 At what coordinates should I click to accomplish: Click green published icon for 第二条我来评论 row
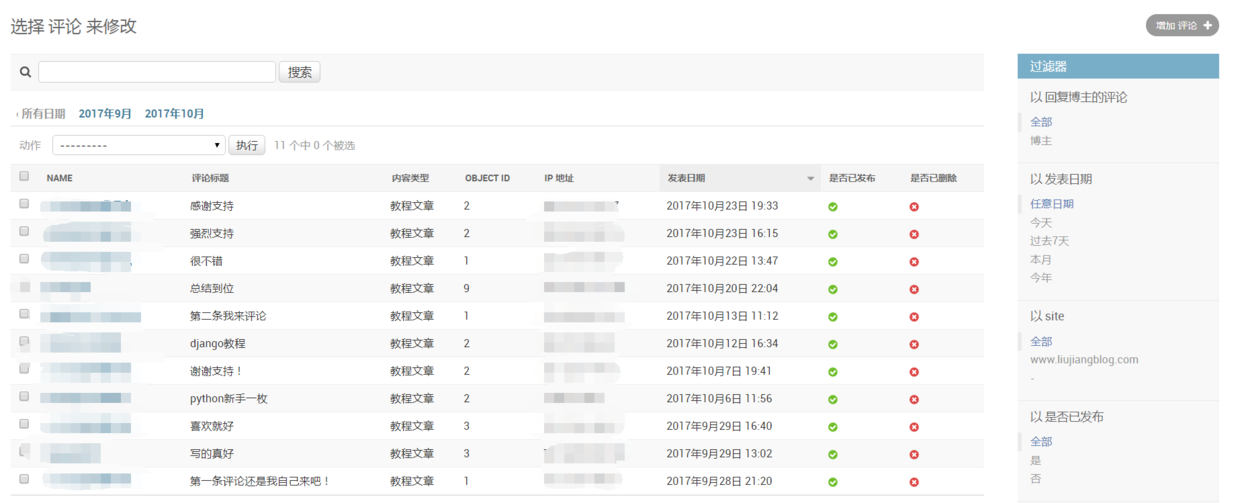(833, 317)
